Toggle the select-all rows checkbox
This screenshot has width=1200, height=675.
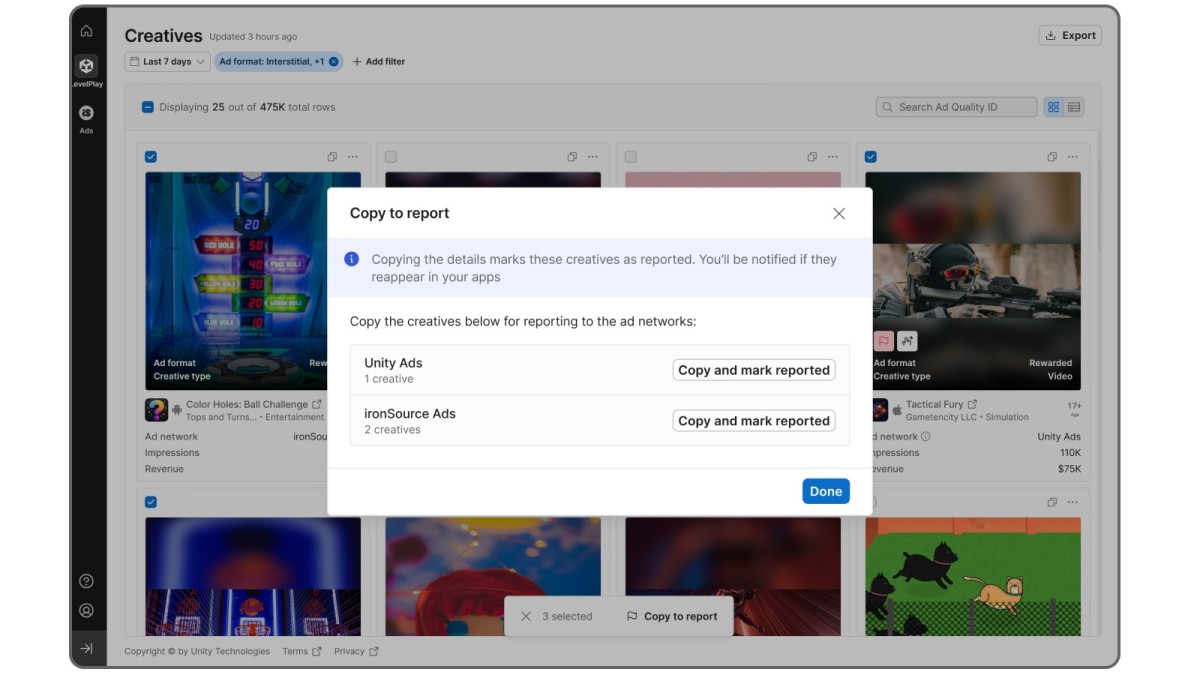pyautogui.click(x=148, y=107)
